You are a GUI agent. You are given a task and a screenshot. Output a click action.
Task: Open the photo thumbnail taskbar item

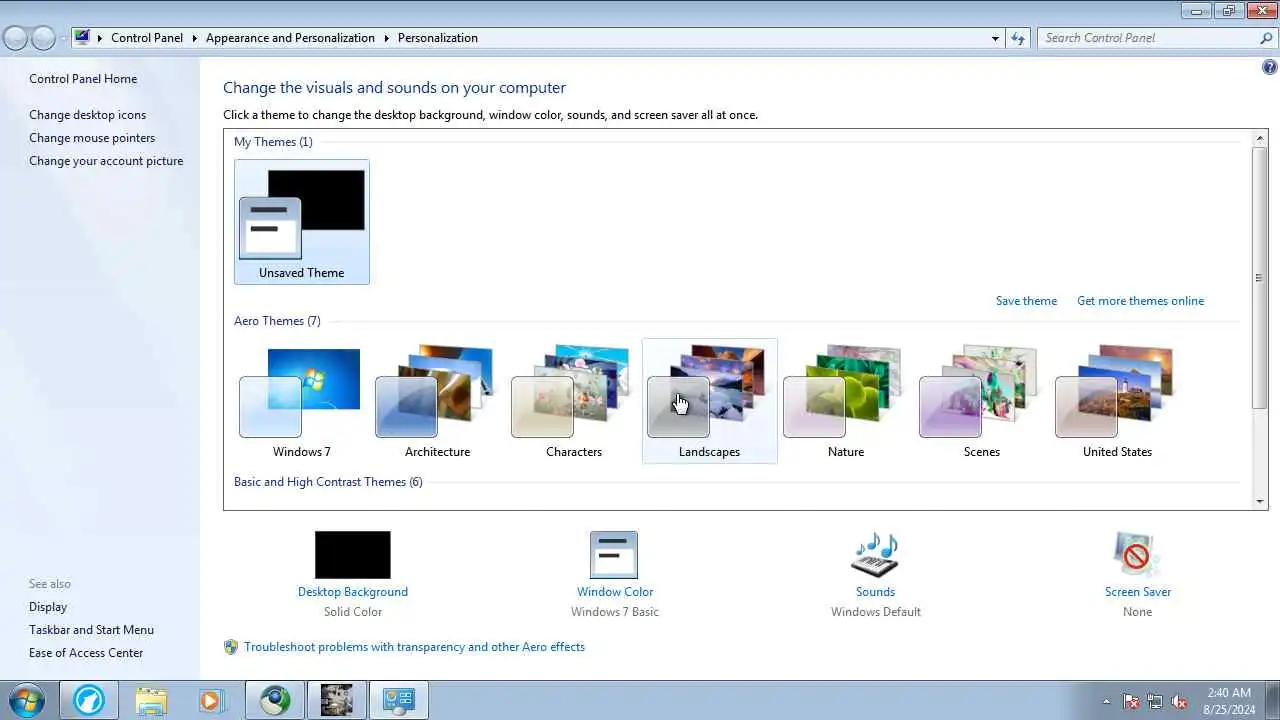click(337, 700)
